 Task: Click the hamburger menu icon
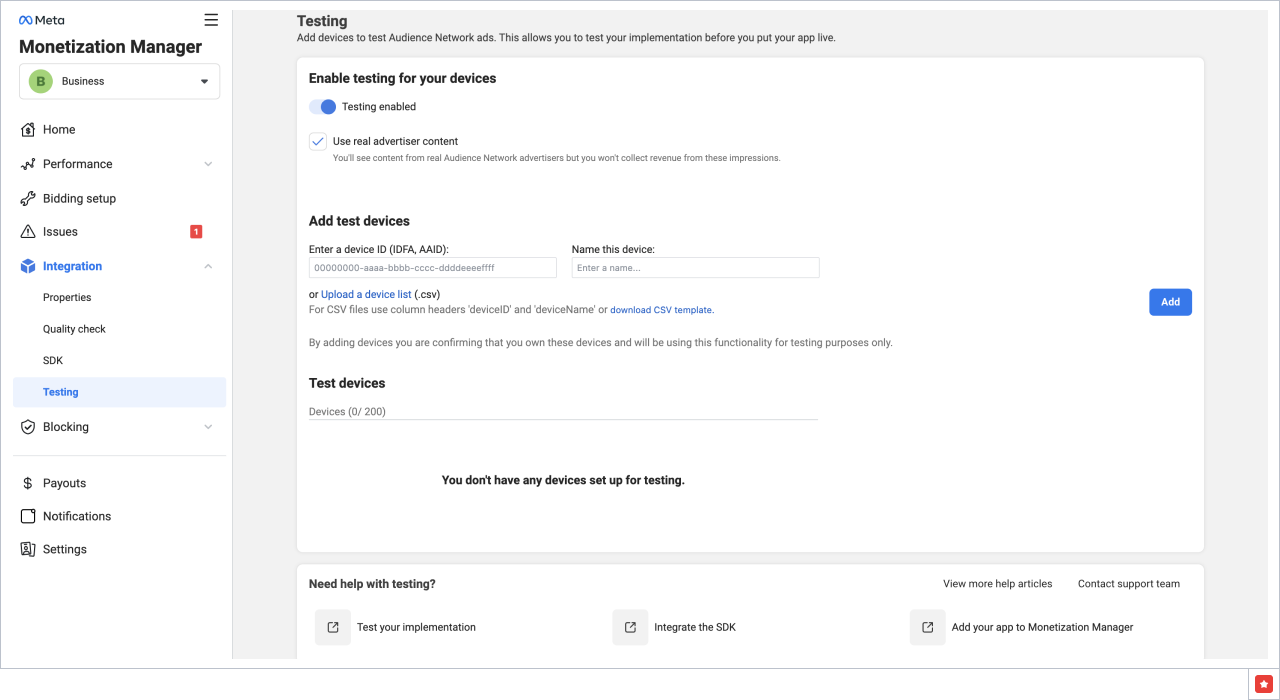210,20
